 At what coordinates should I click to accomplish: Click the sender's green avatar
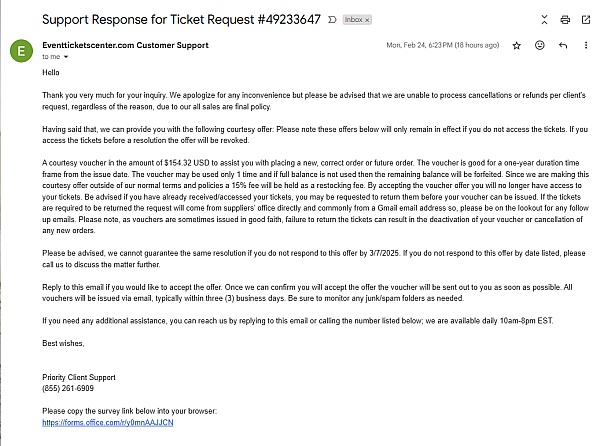(x=20, y=51)
